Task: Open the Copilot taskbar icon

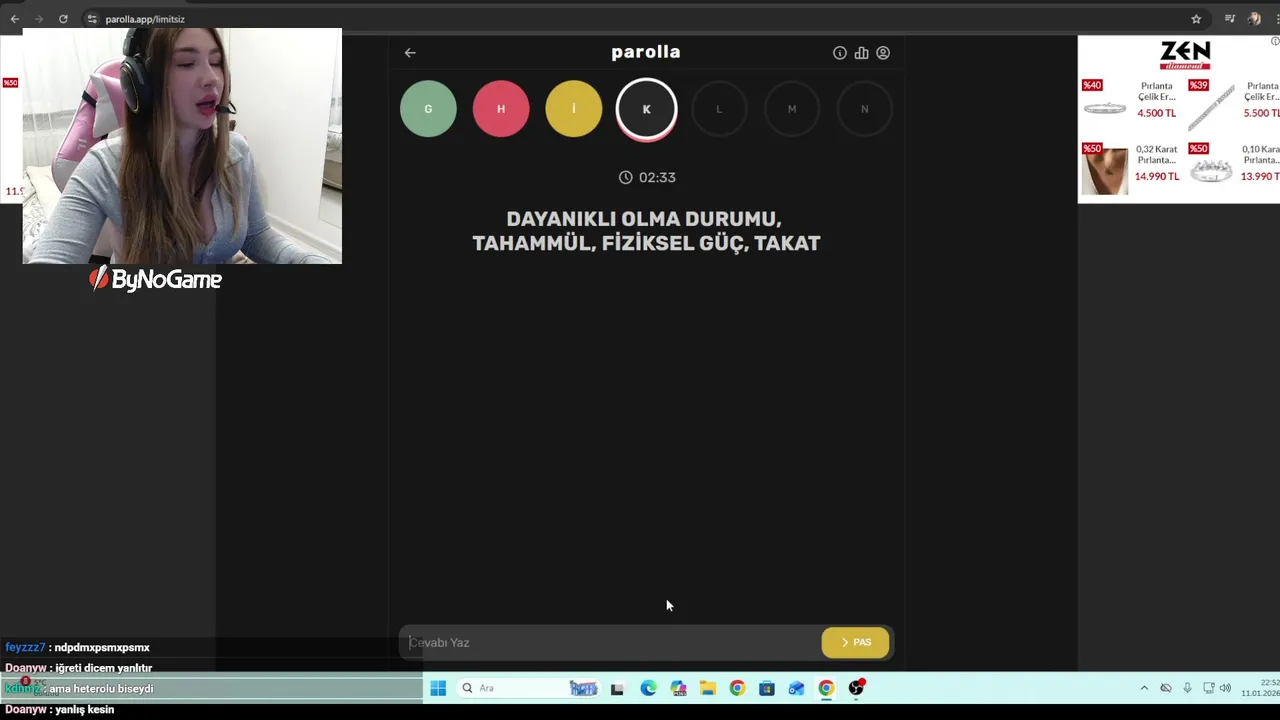Action: point(679,688)
